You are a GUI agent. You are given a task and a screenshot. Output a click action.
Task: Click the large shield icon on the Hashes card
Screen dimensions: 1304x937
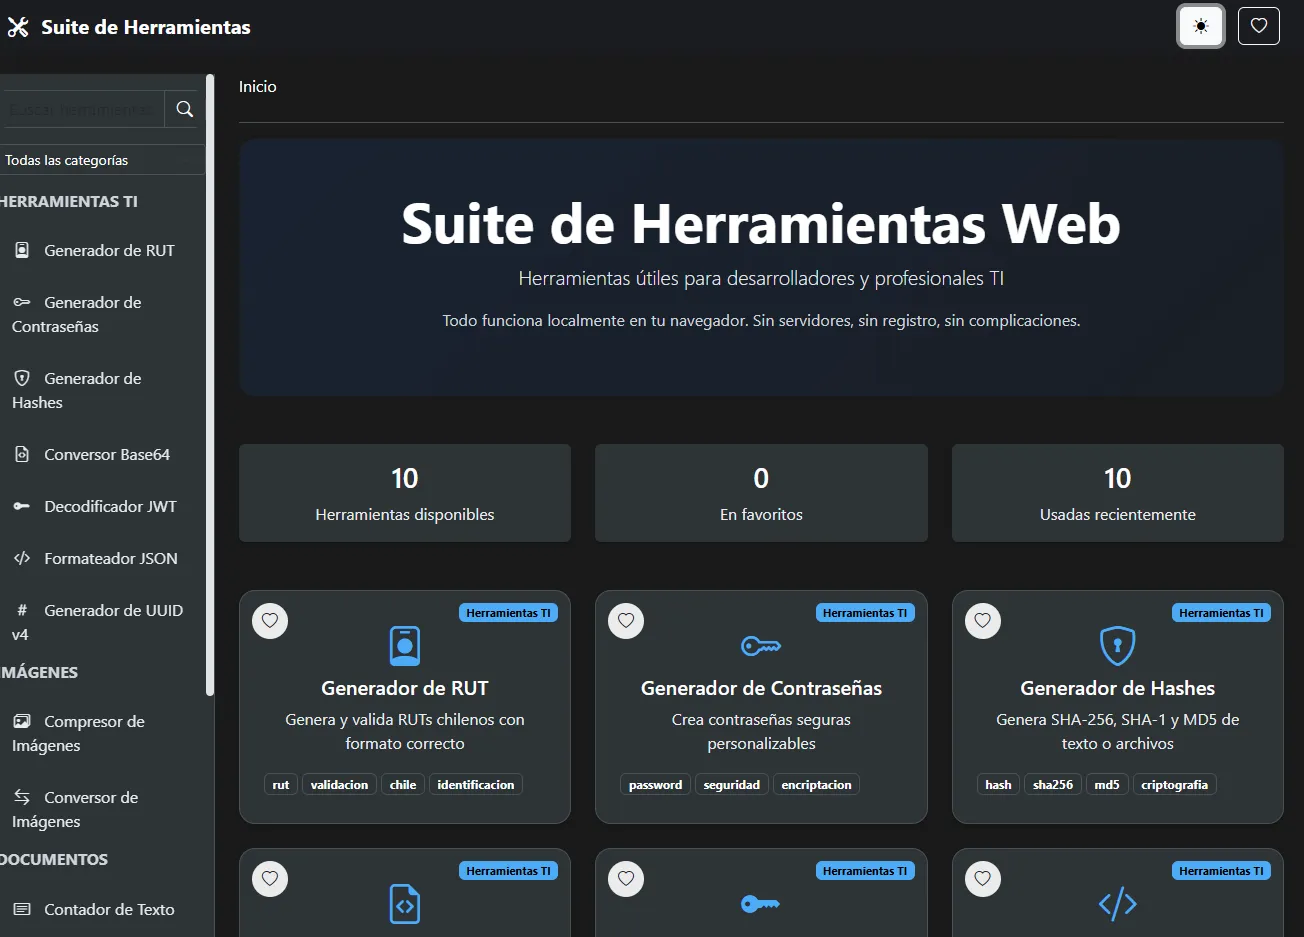tap(1117, 646)
